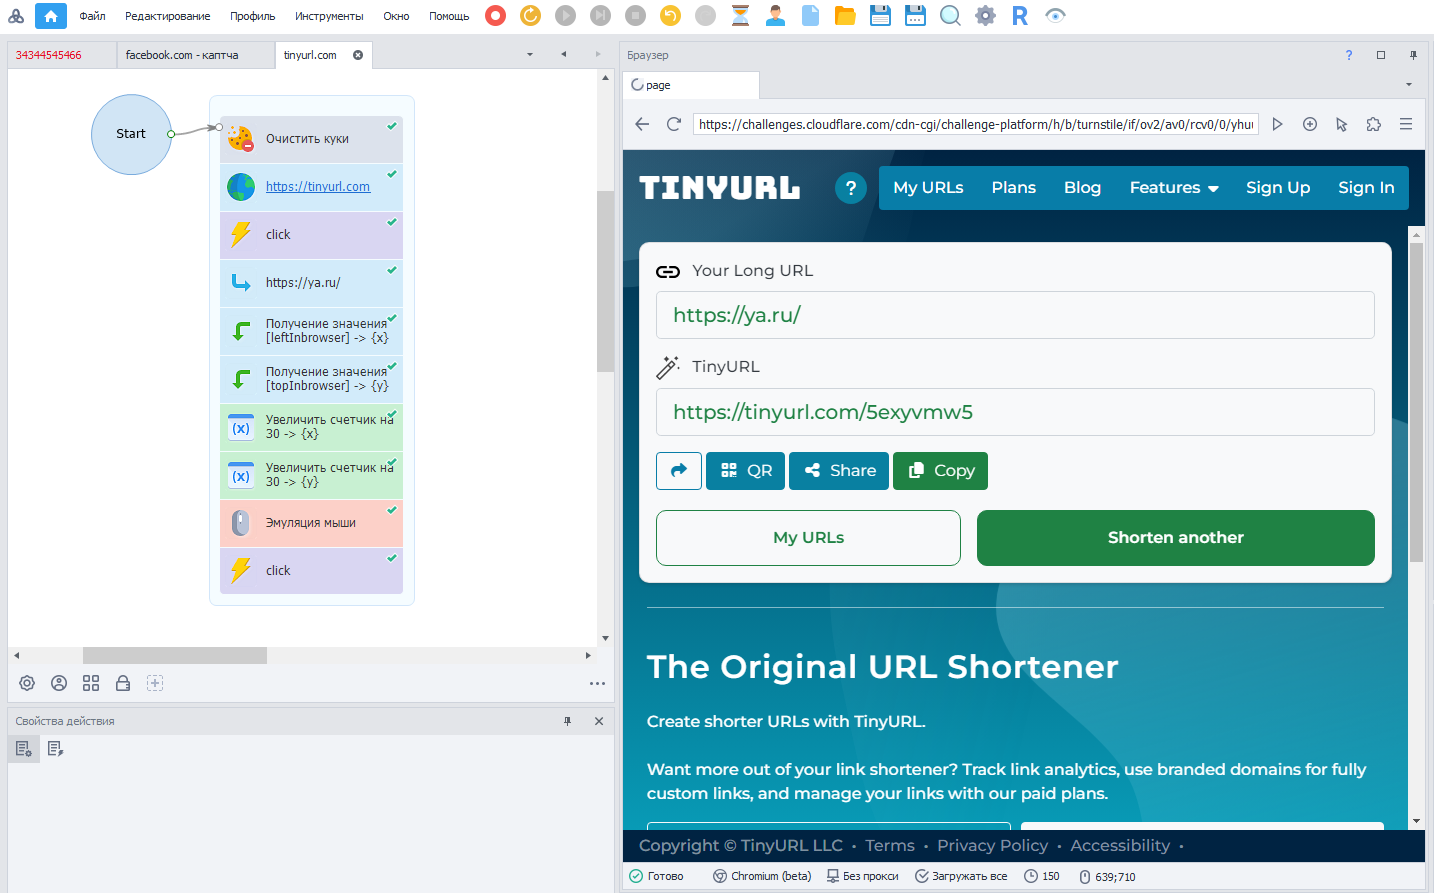
Task: Click the question mark in Браузер panel header
Action: click(1349, 55)
